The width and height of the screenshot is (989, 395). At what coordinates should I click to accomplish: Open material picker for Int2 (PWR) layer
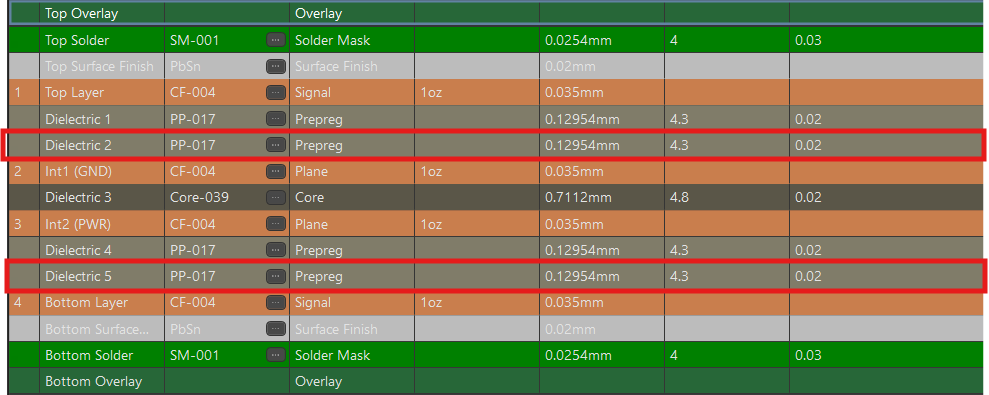[276, 224]
